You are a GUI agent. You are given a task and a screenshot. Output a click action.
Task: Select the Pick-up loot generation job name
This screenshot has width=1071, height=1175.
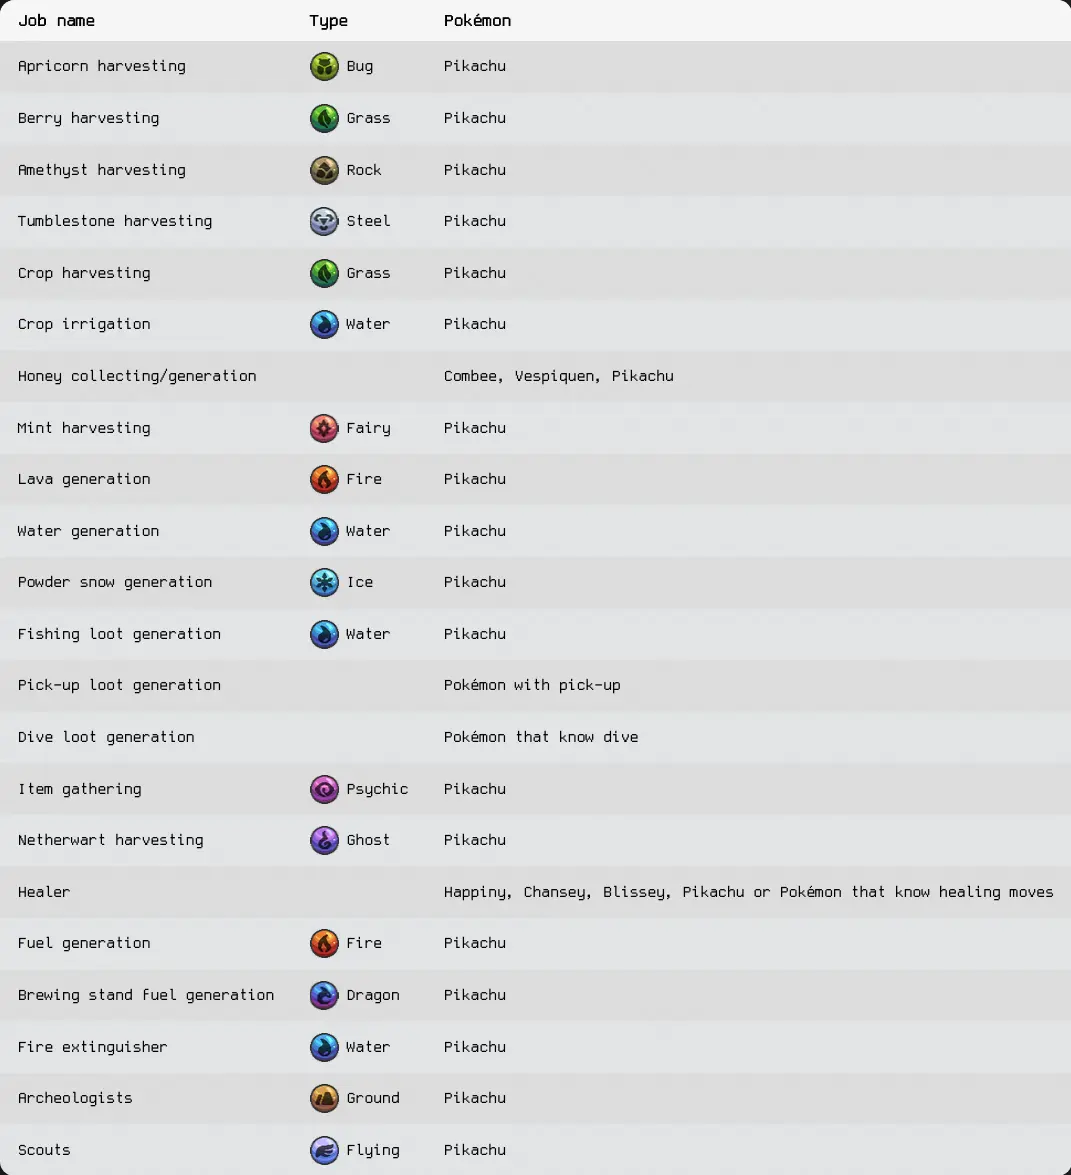119,685
